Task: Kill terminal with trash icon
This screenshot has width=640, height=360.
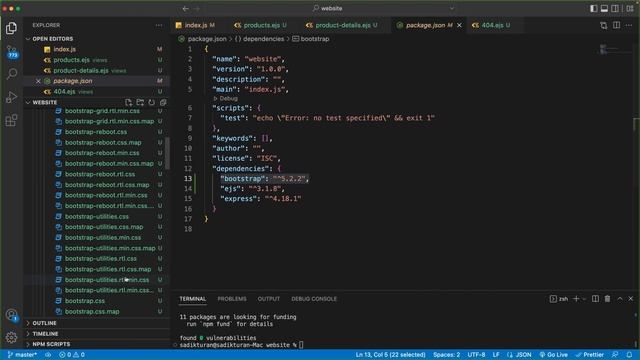Action: click(607, 299)
